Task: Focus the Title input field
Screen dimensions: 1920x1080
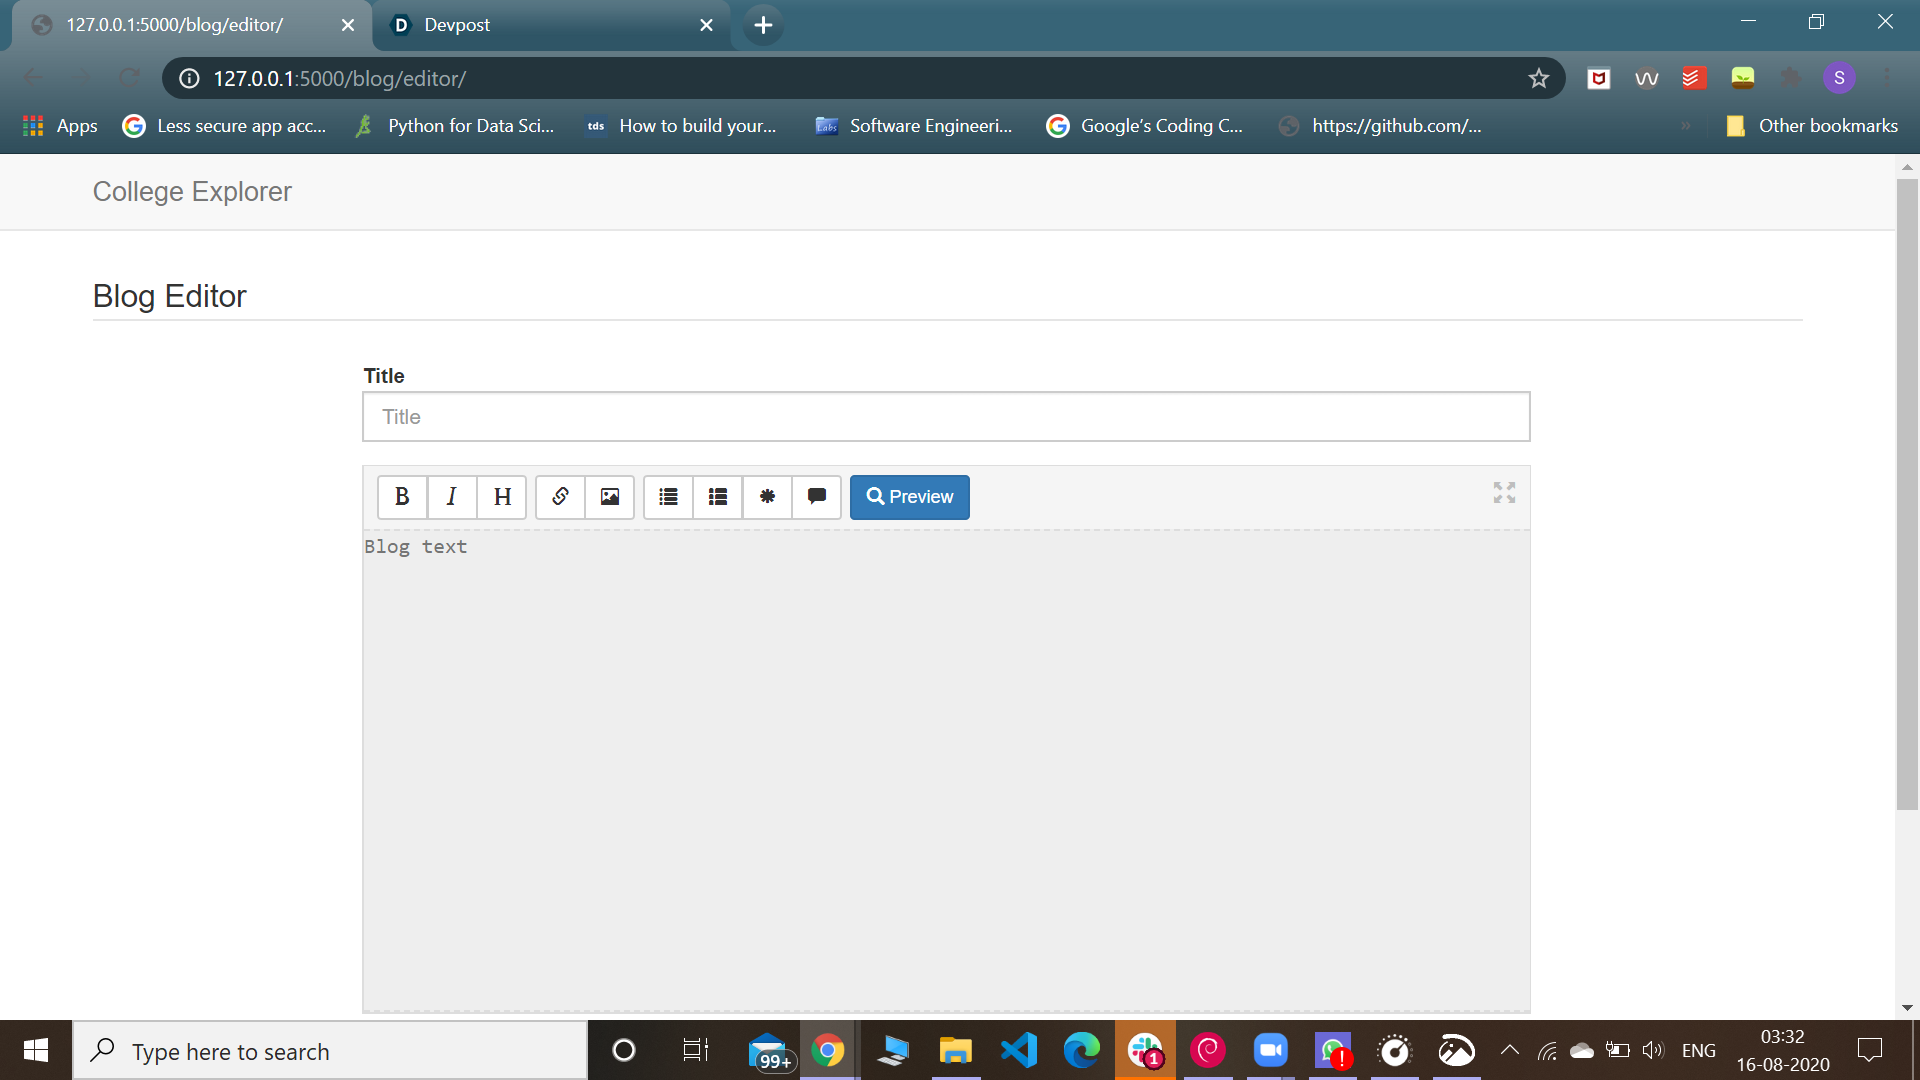Action: click(x=945, y=417)
